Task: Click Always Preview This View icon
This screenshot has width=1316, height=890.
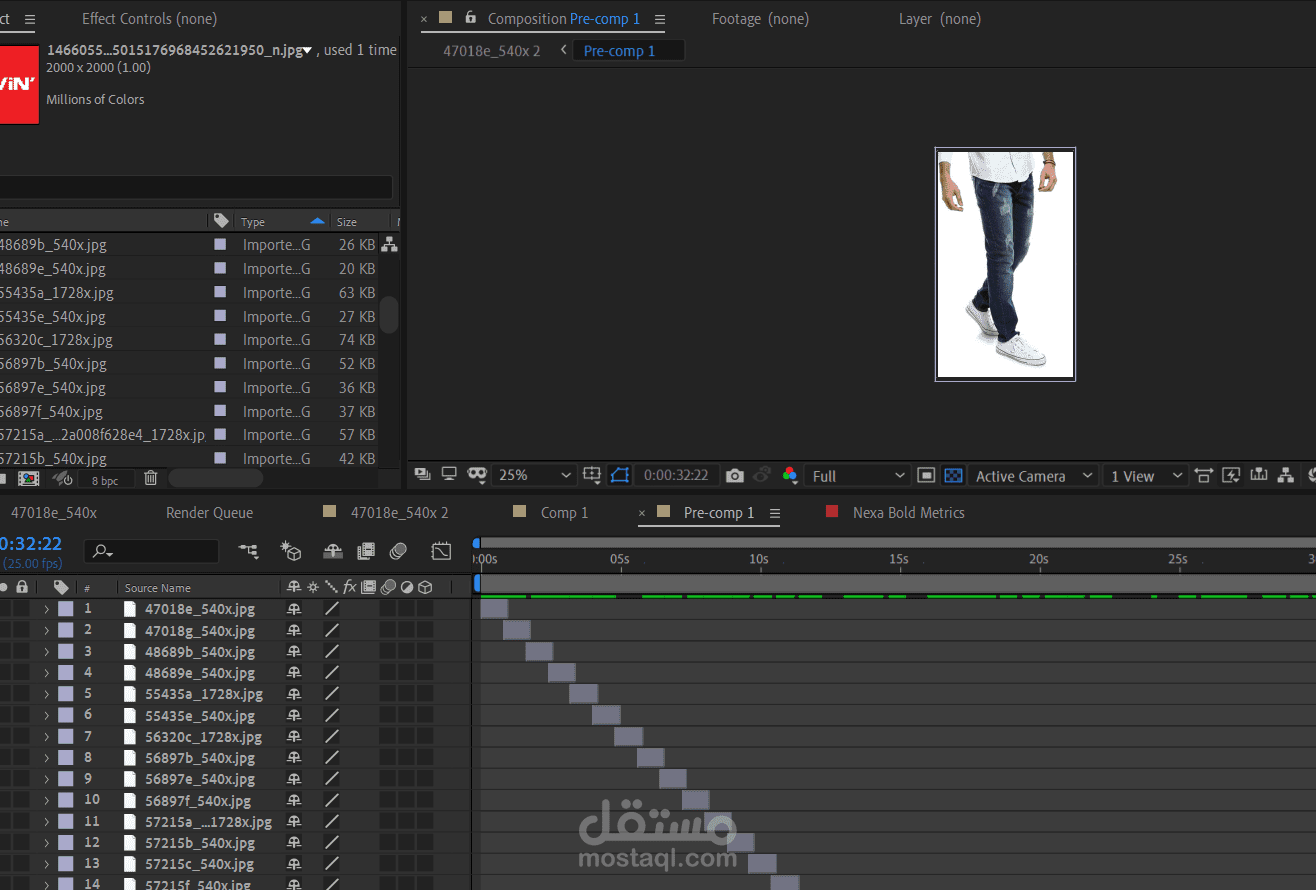Action: 422,475
